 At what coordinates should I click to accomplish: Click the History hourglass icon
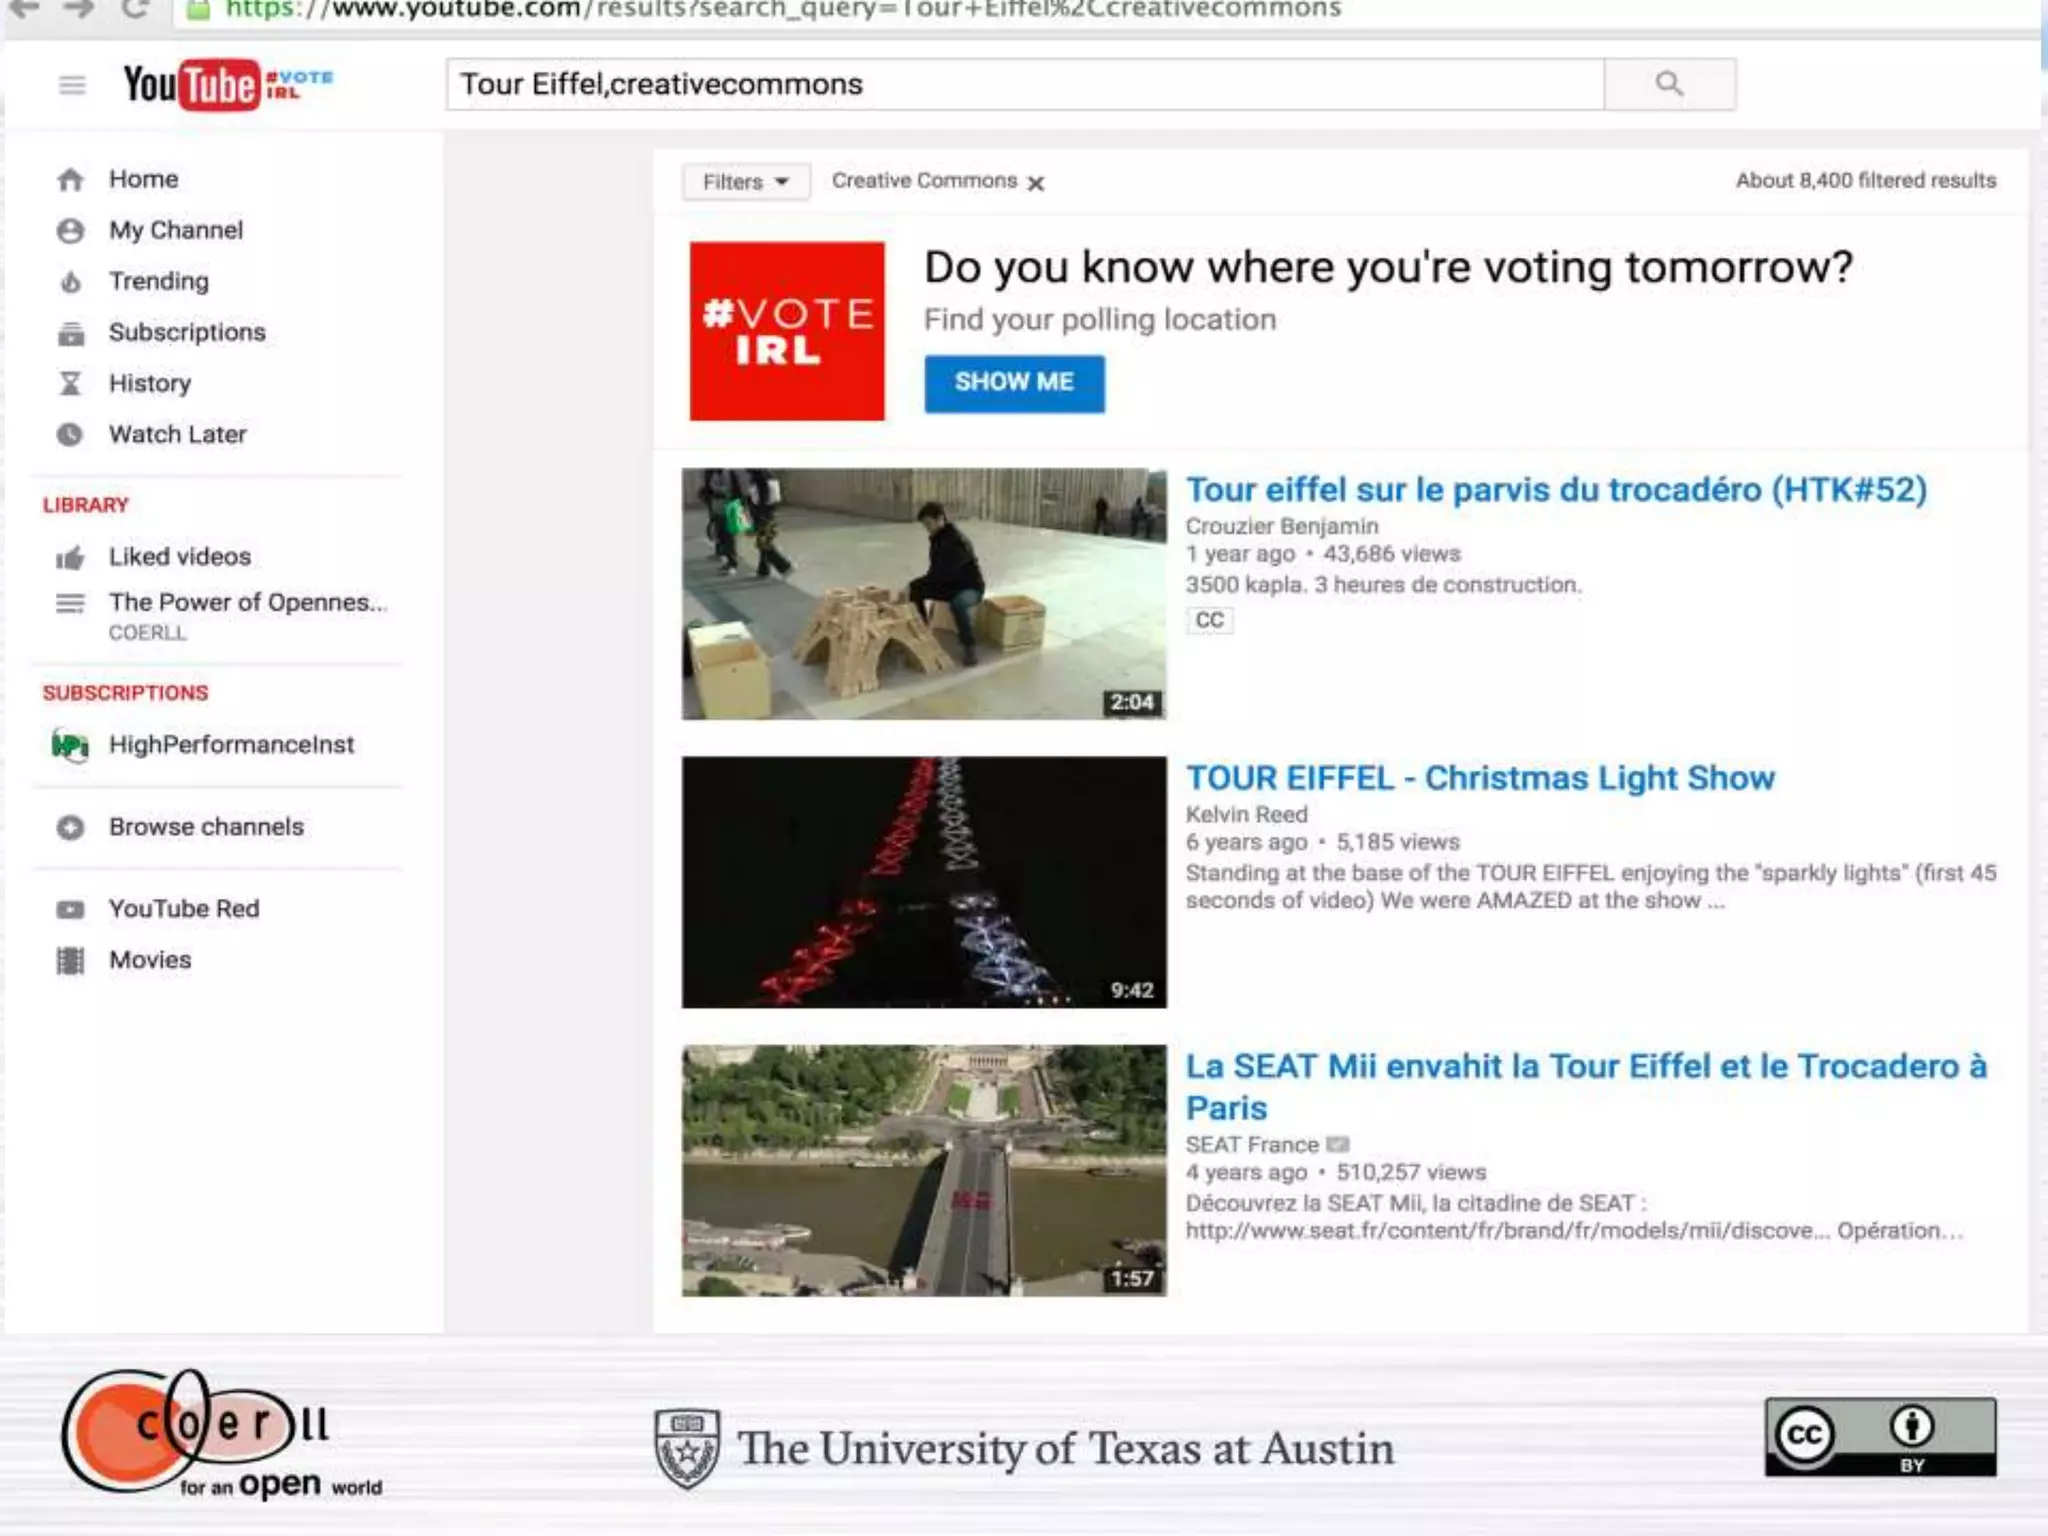pyautogui.click(x=70, y=384)
